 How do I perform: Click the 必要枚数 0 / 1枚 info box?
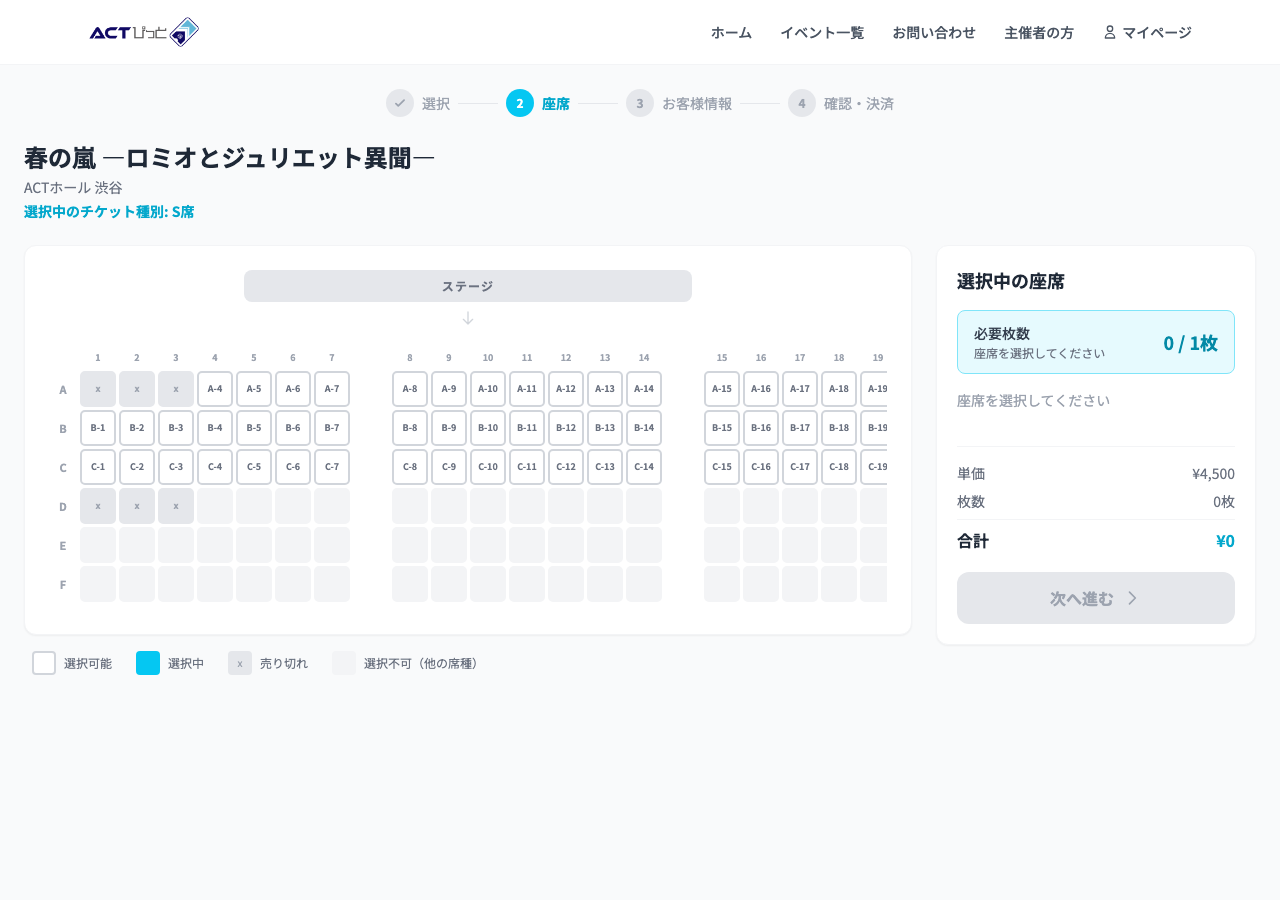[x=1095, y=341]
